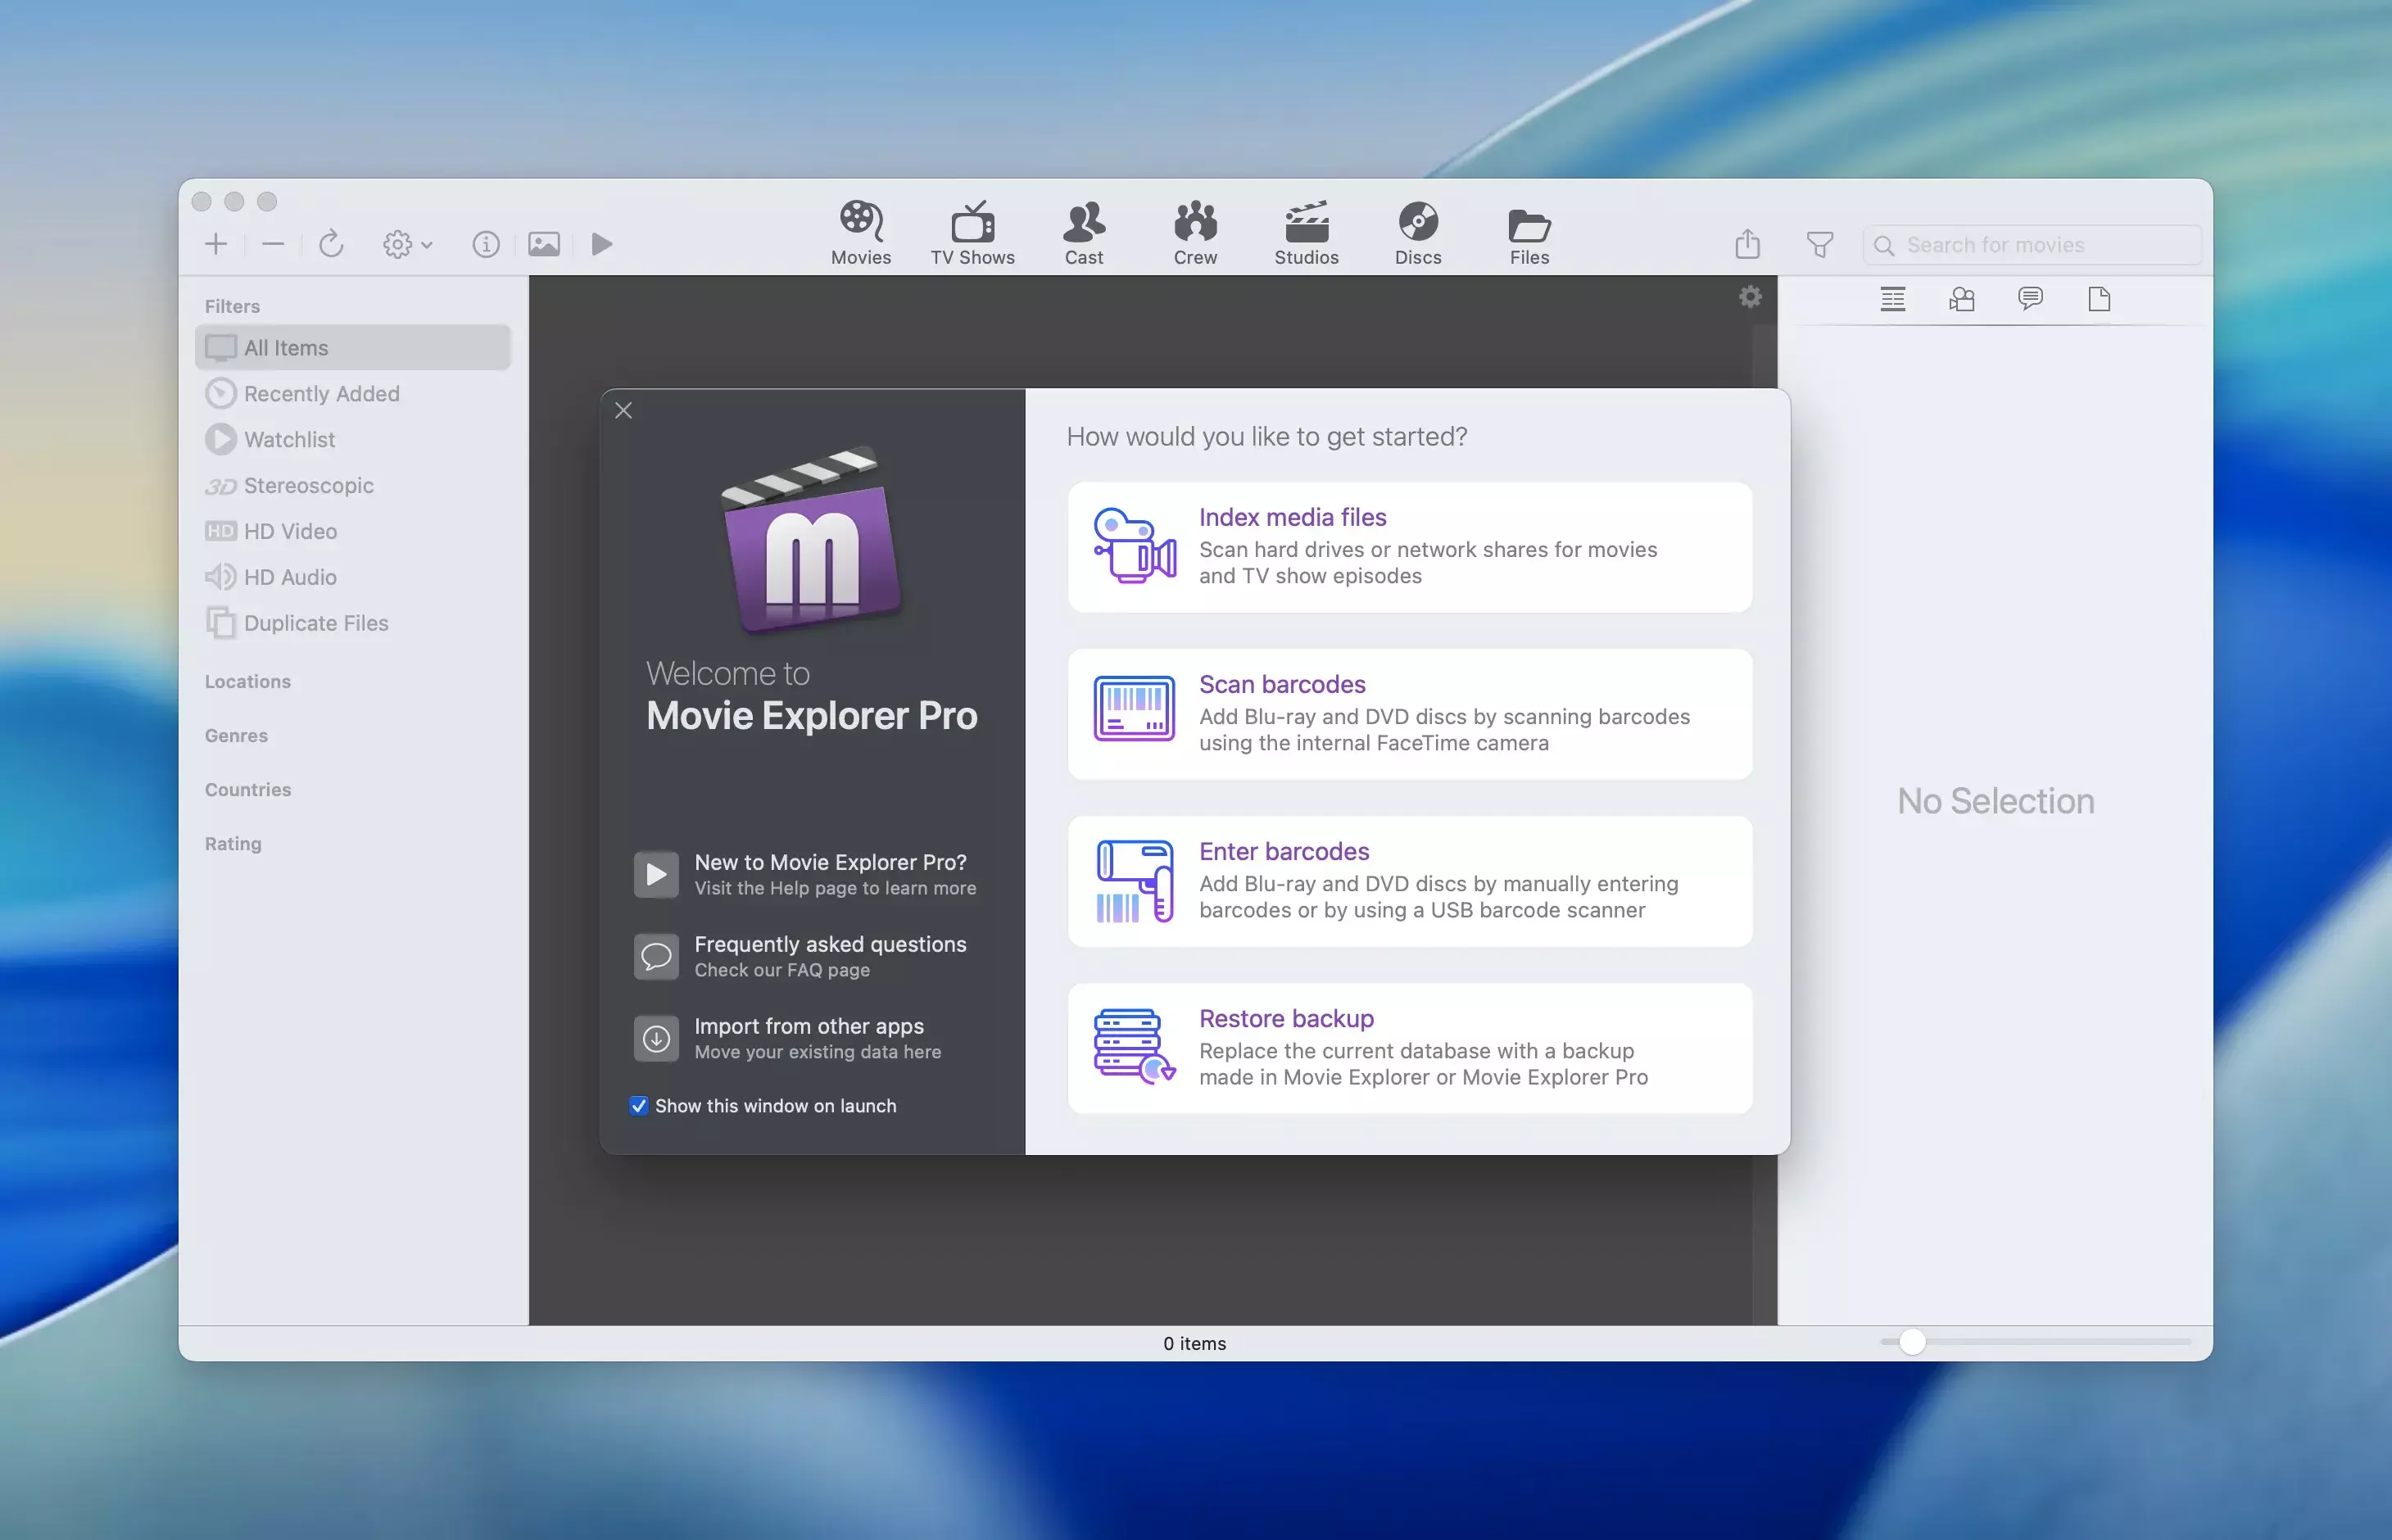
Task: Open the gear actions dropdown menu
Action: click(x=406, y=244)
